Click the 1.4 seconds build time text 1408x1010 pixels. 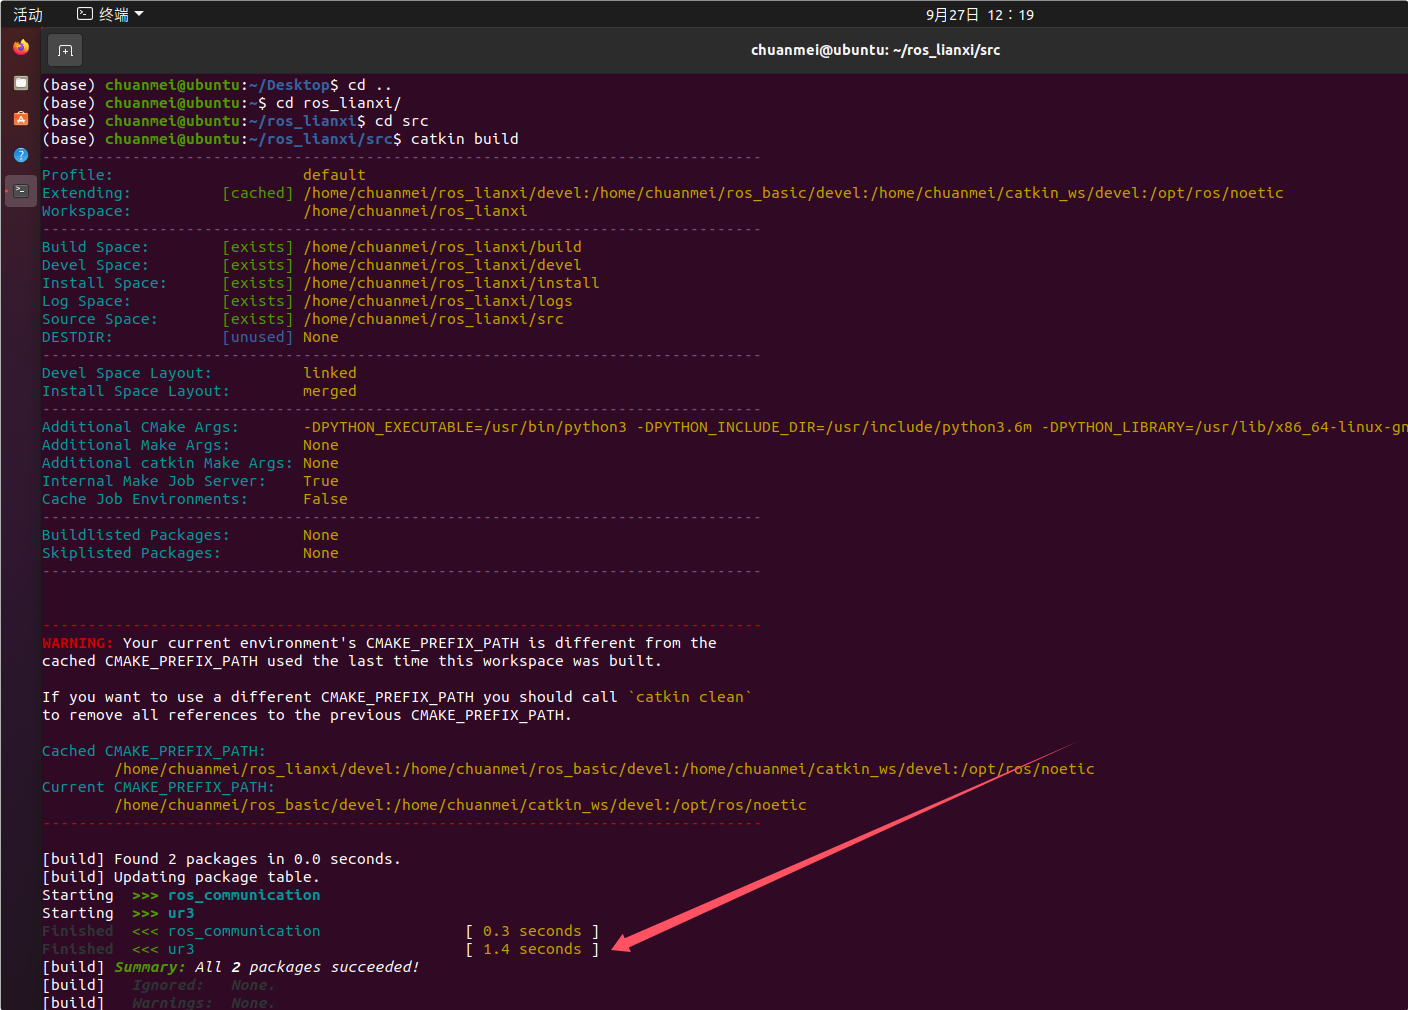coord(533,949)
